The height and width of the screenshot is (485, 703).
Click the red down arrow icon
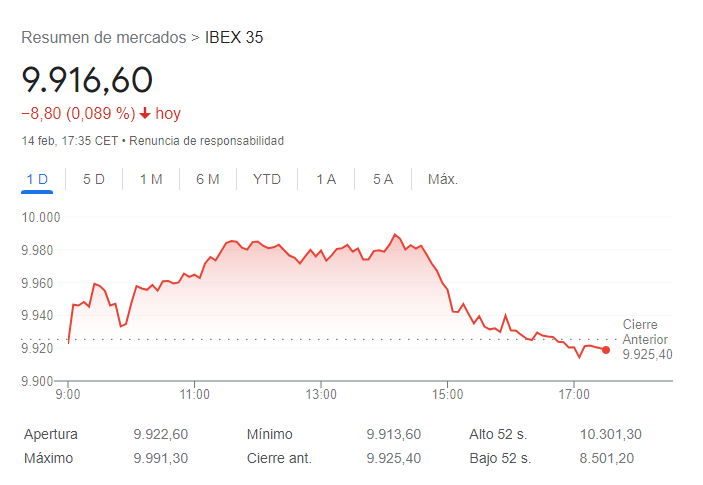[145, 113]
